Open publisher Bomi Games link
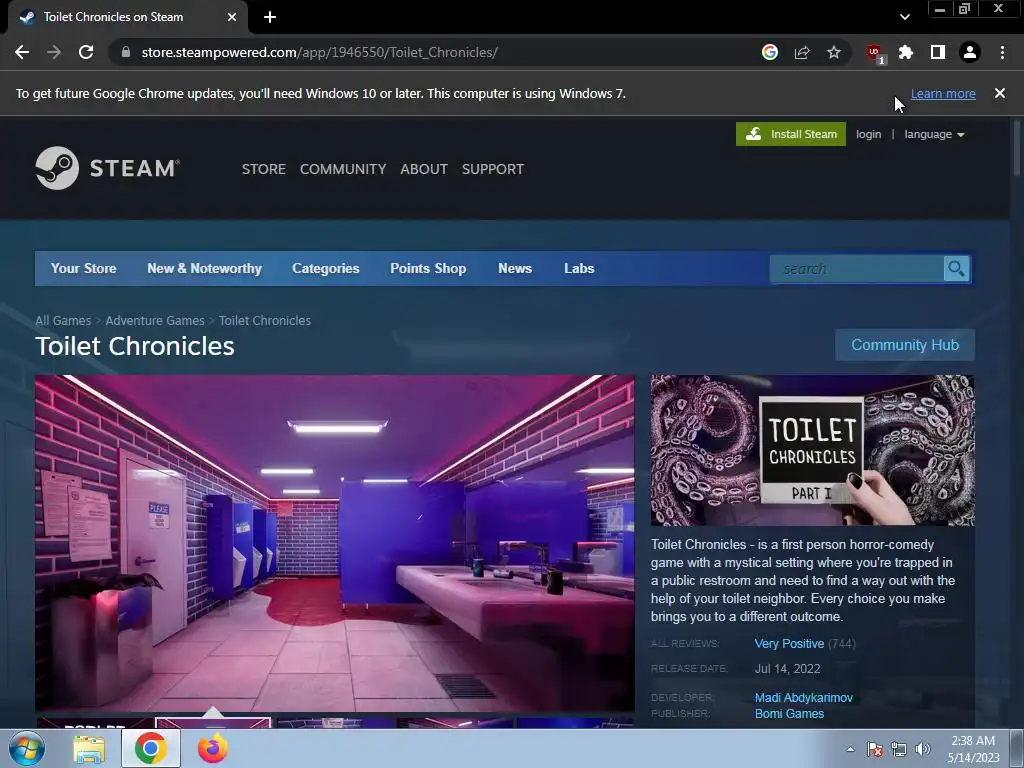 pyautogui.click(x=789, y=714)
